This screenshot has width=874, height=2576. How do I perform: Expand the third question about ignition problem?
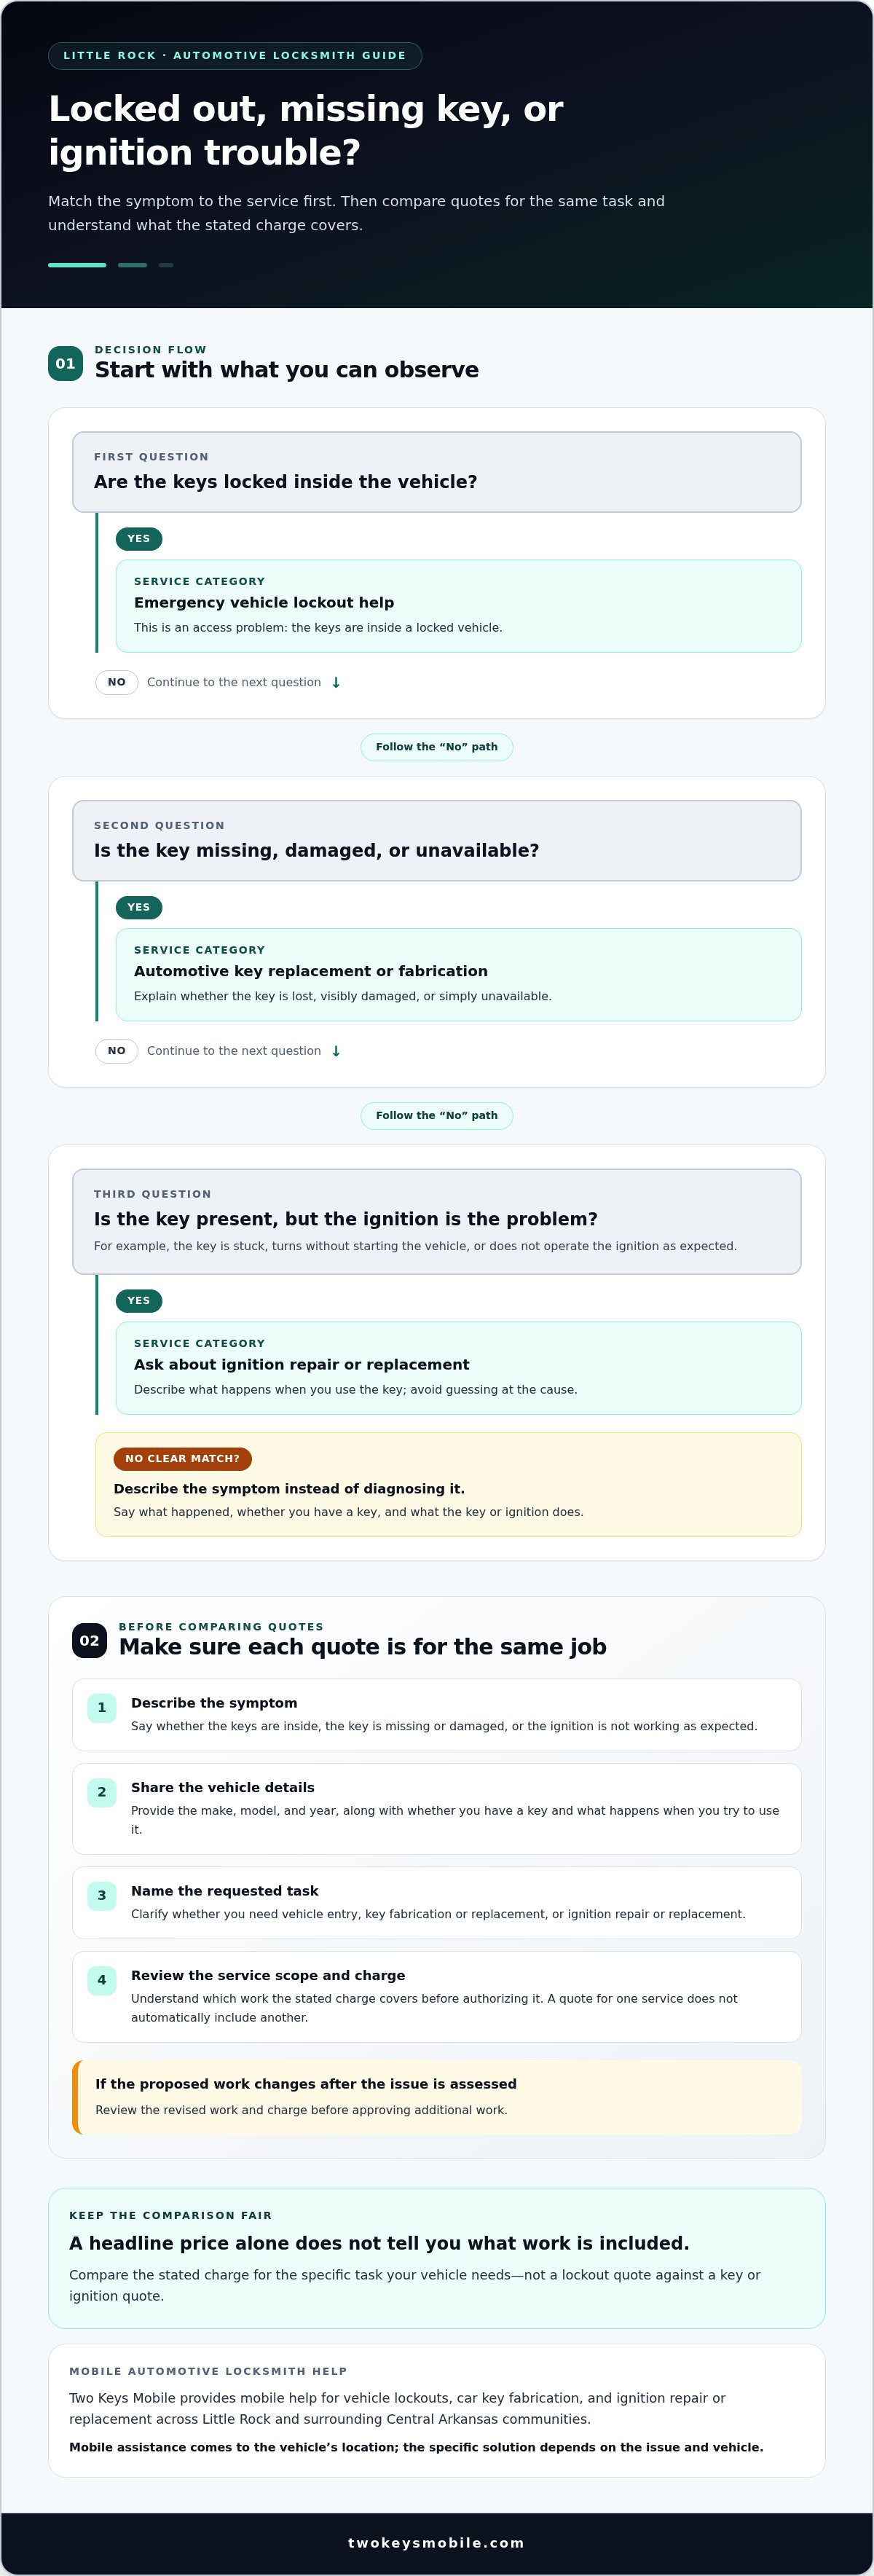click(437, 1222)
